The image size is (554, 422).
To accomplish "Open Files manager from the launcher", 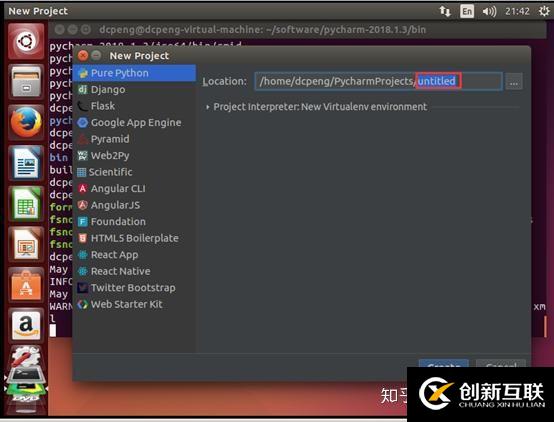I will click(x=26, y=82).
